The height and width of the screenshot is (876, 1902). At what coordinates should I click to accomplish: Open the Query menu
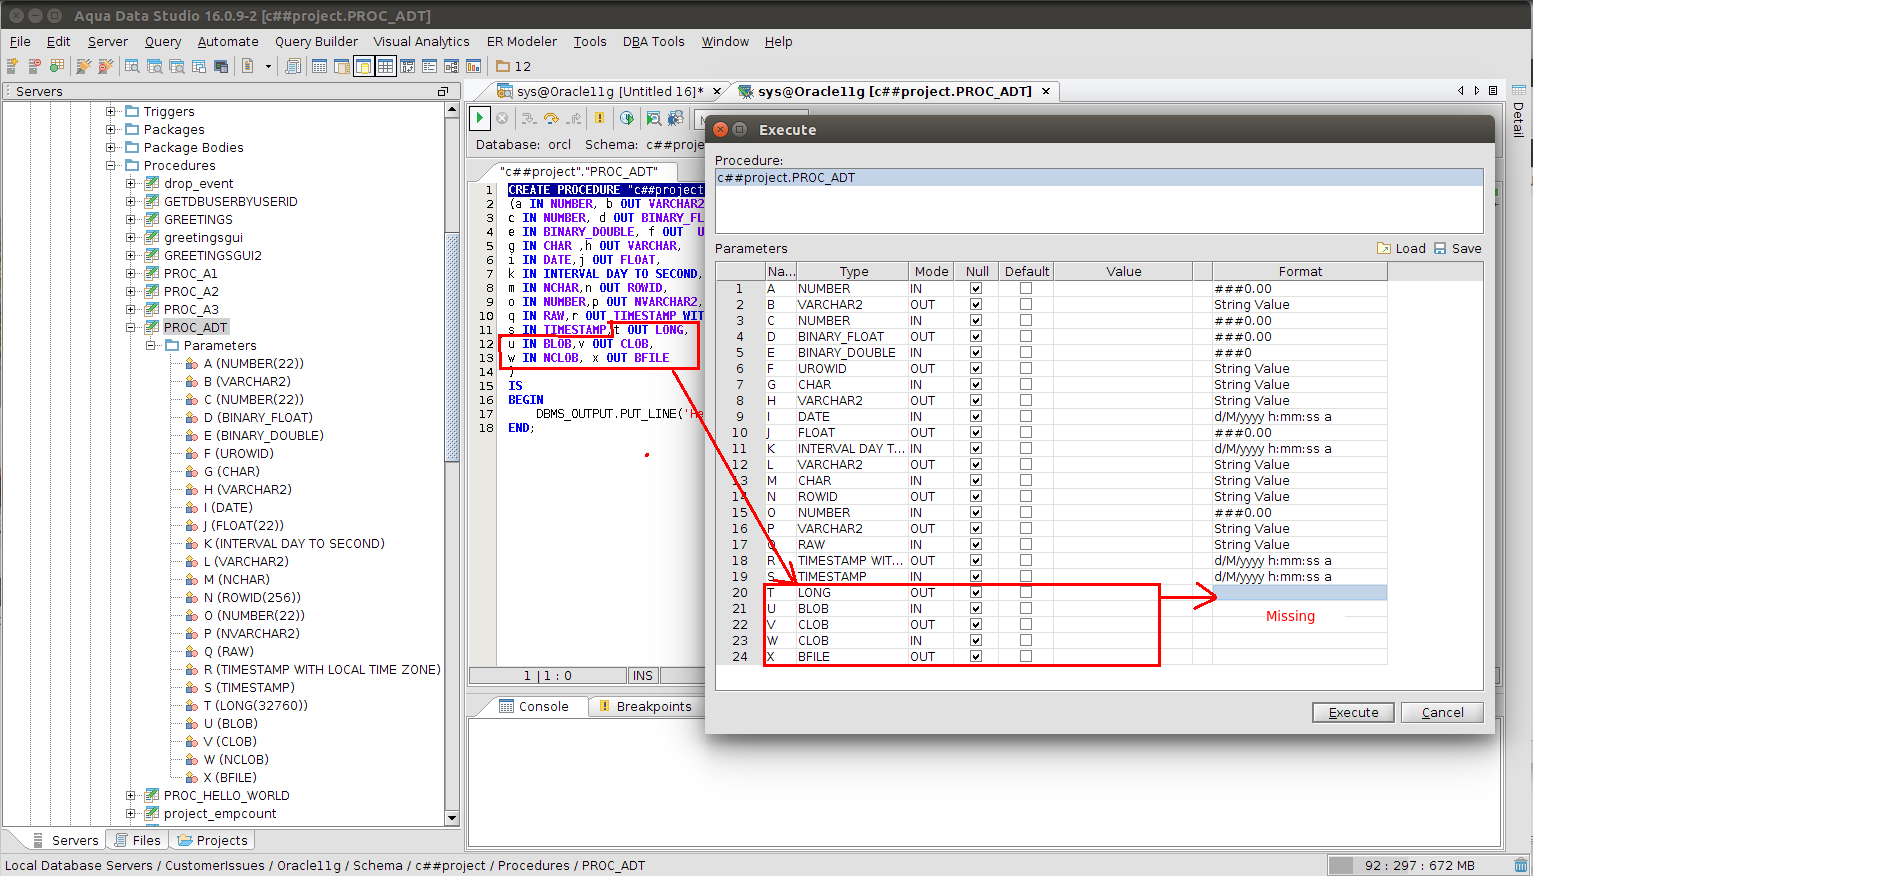pos(163,42)
